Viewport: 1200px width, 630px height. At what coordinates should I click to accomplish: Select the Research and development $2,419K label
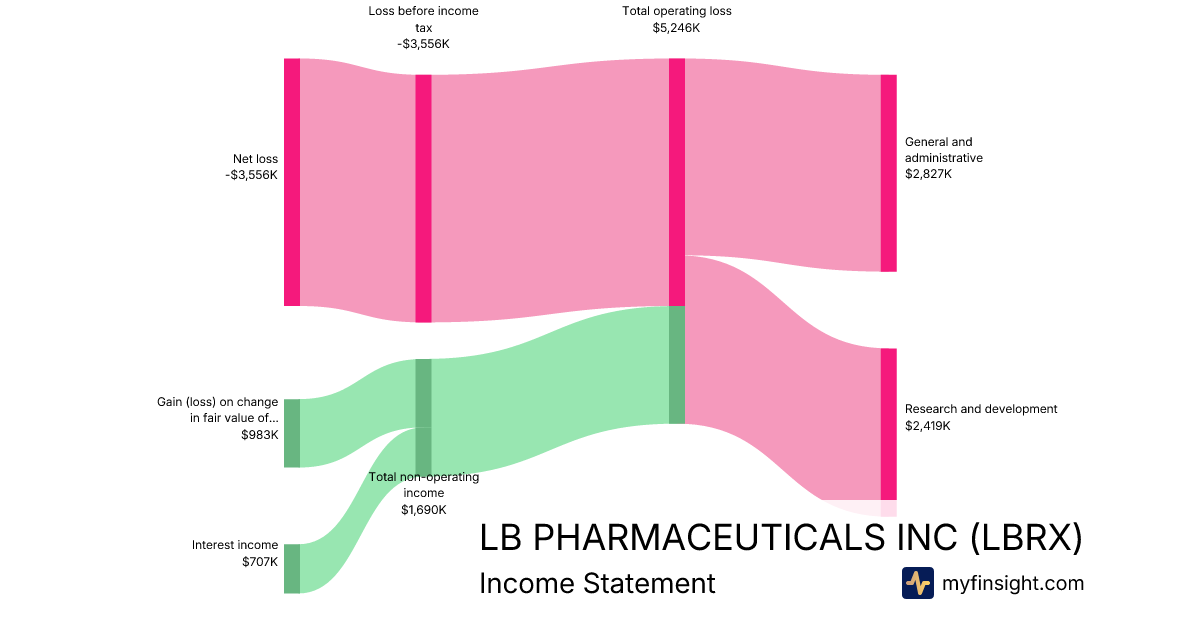[980, 417]
